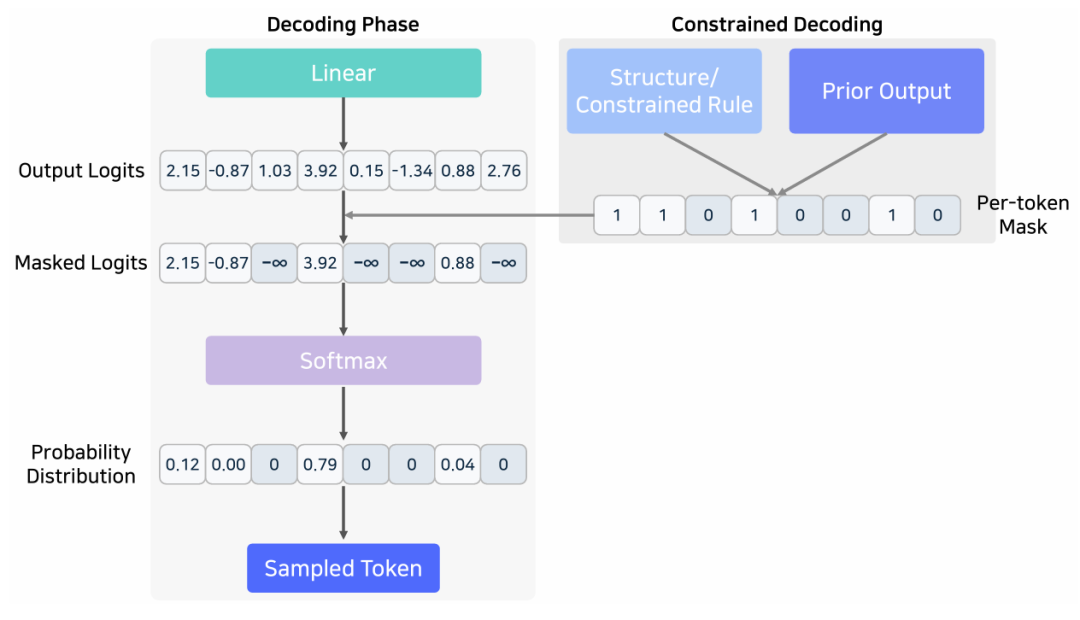Image resolution: width=1080 pixels, height=620 pixels.
Task: Click the teal Linear block
Action: click(x=343, y=73)
